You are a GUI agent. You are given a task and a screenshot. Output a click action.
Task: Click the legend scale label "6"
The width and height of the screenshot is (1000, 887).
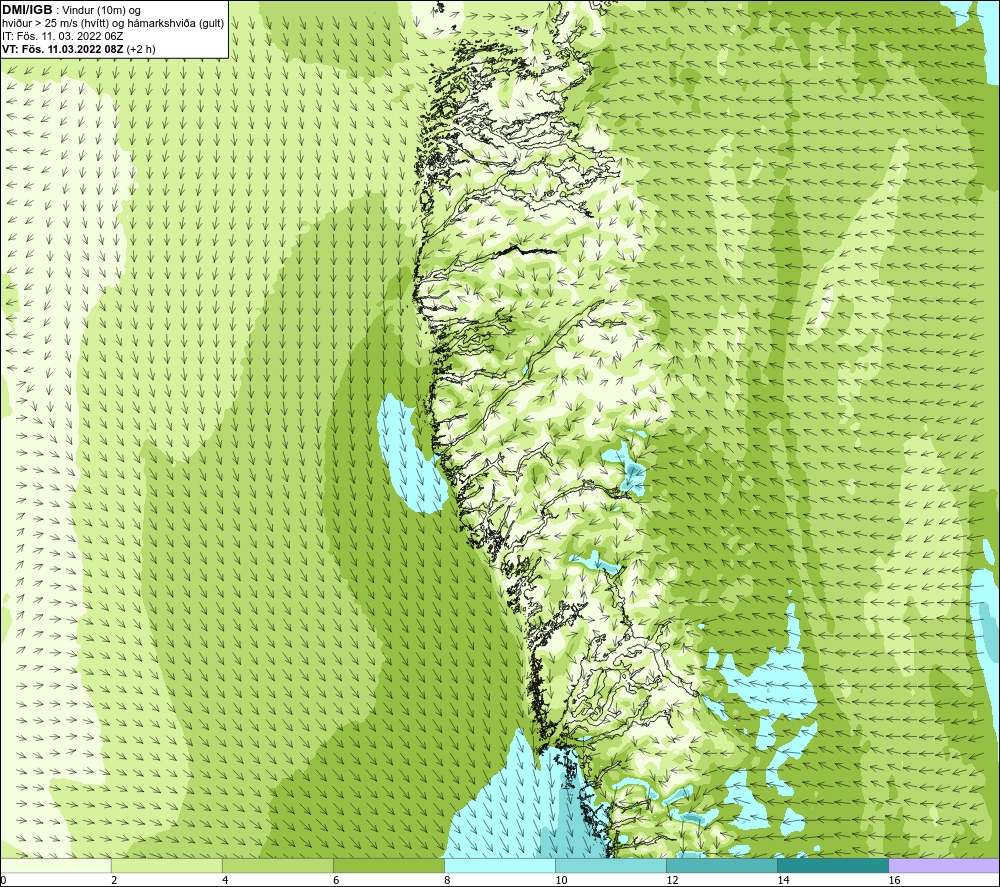[x=336, y=880]
